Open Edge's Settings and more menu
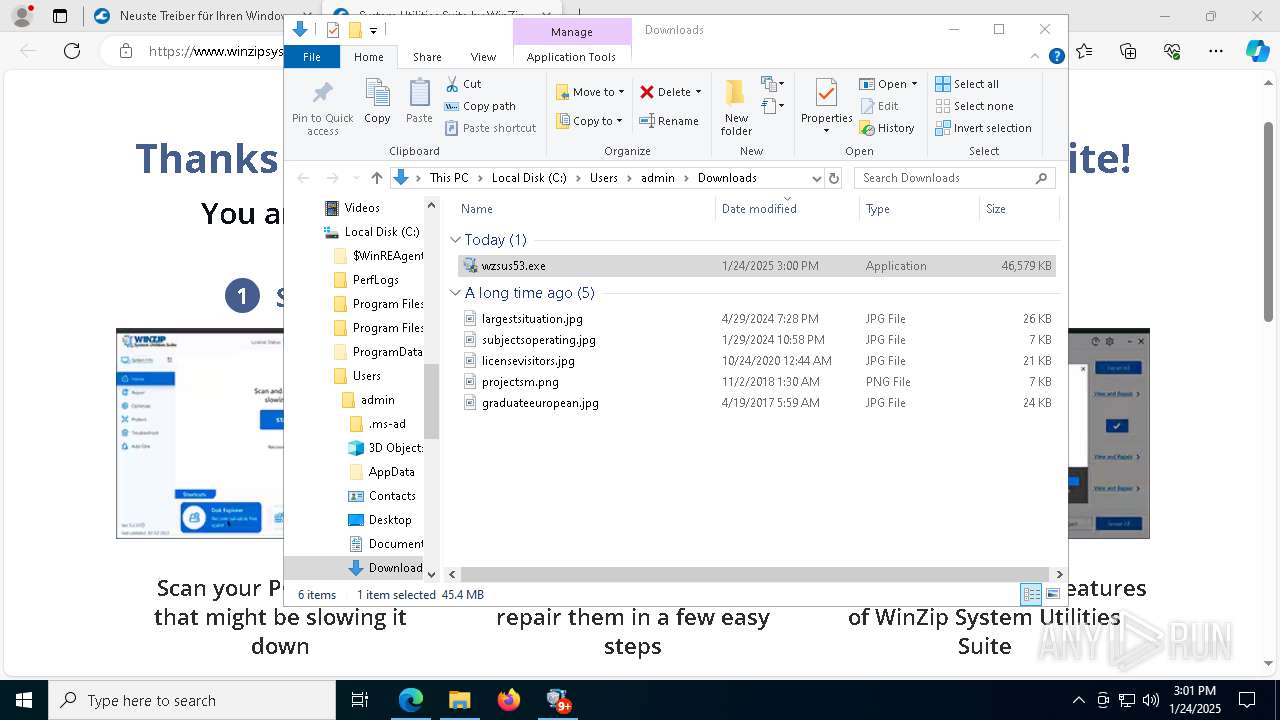 1216,51
